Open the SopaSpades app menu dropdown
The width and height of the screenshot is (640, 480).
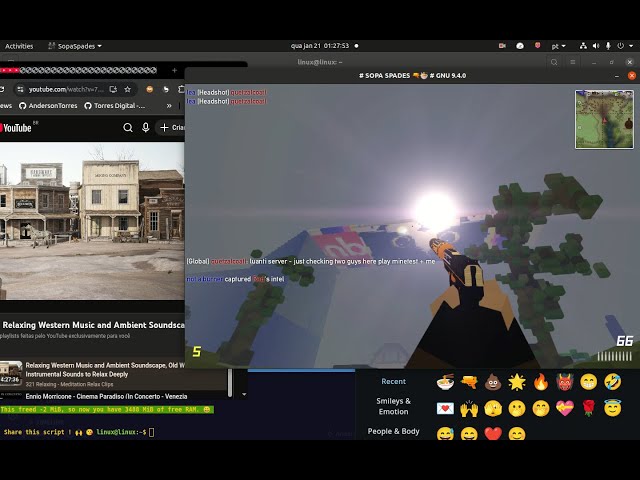73,46
